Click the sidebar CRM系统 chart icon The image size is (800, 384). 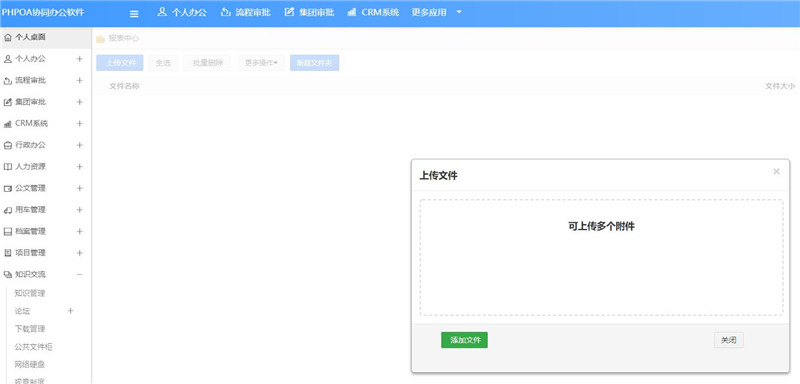tap(8, 124)
